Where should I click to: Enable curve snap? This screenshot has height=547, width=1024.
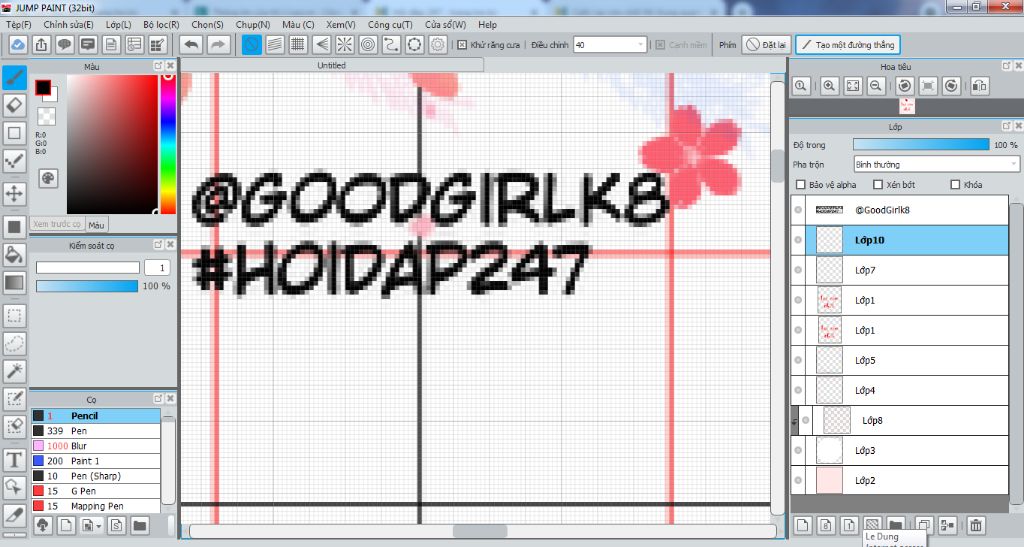(x=391, y=45)
